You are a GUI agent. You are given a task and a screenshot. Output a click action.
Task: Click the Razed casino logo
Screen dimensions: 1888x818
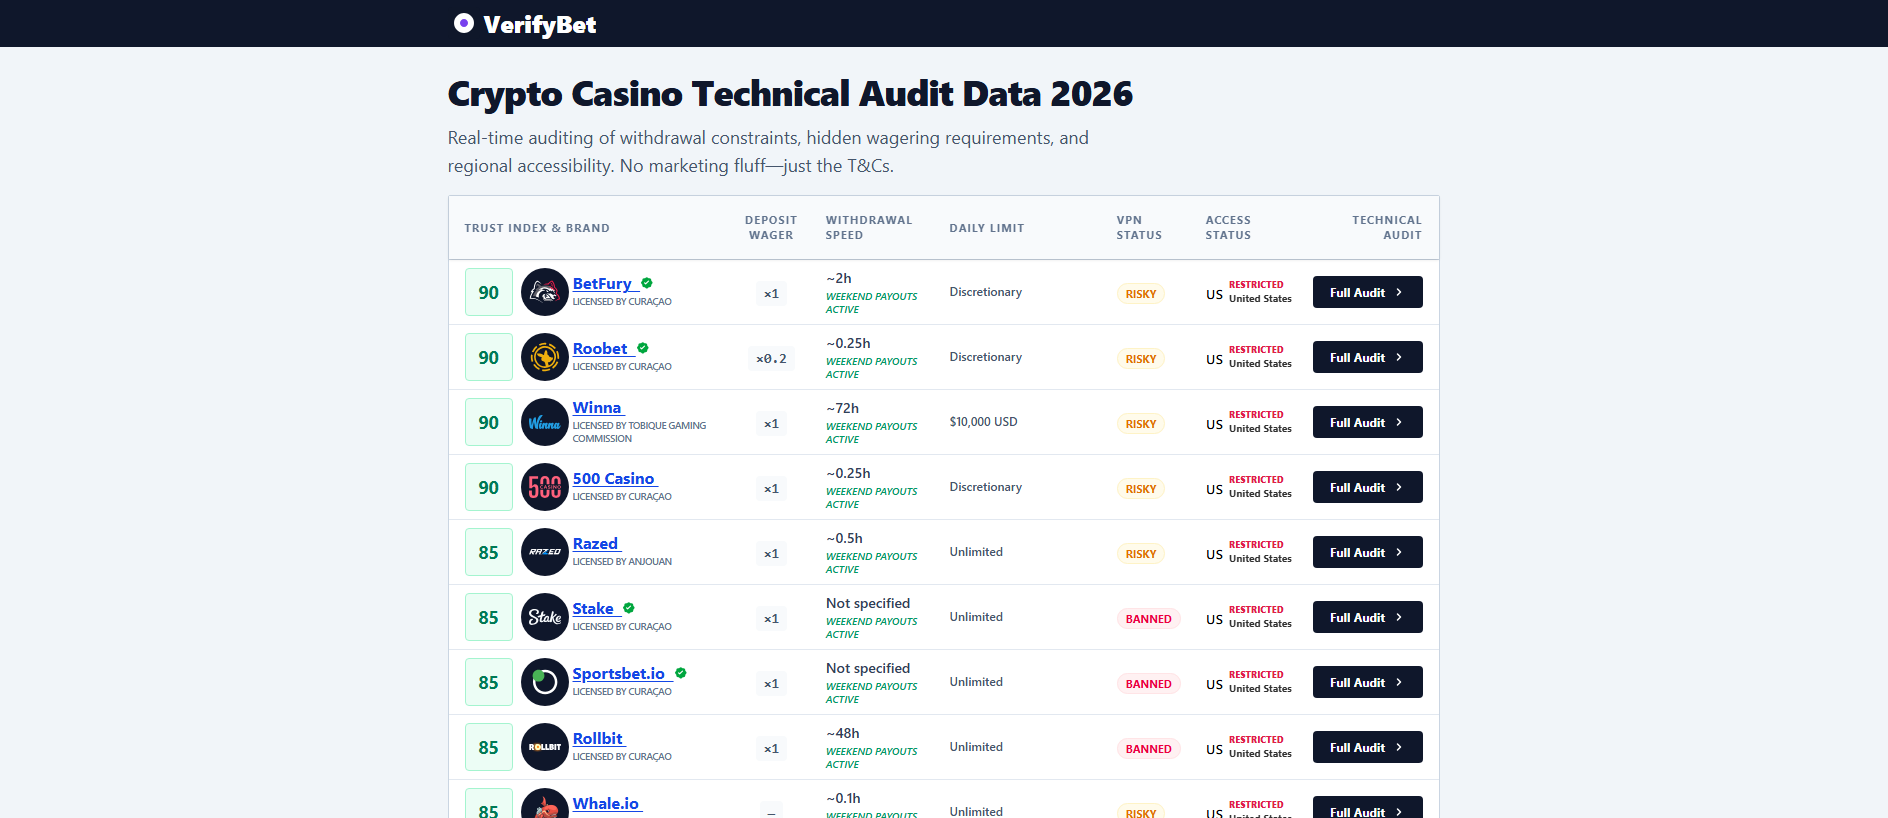click(545, 552)
